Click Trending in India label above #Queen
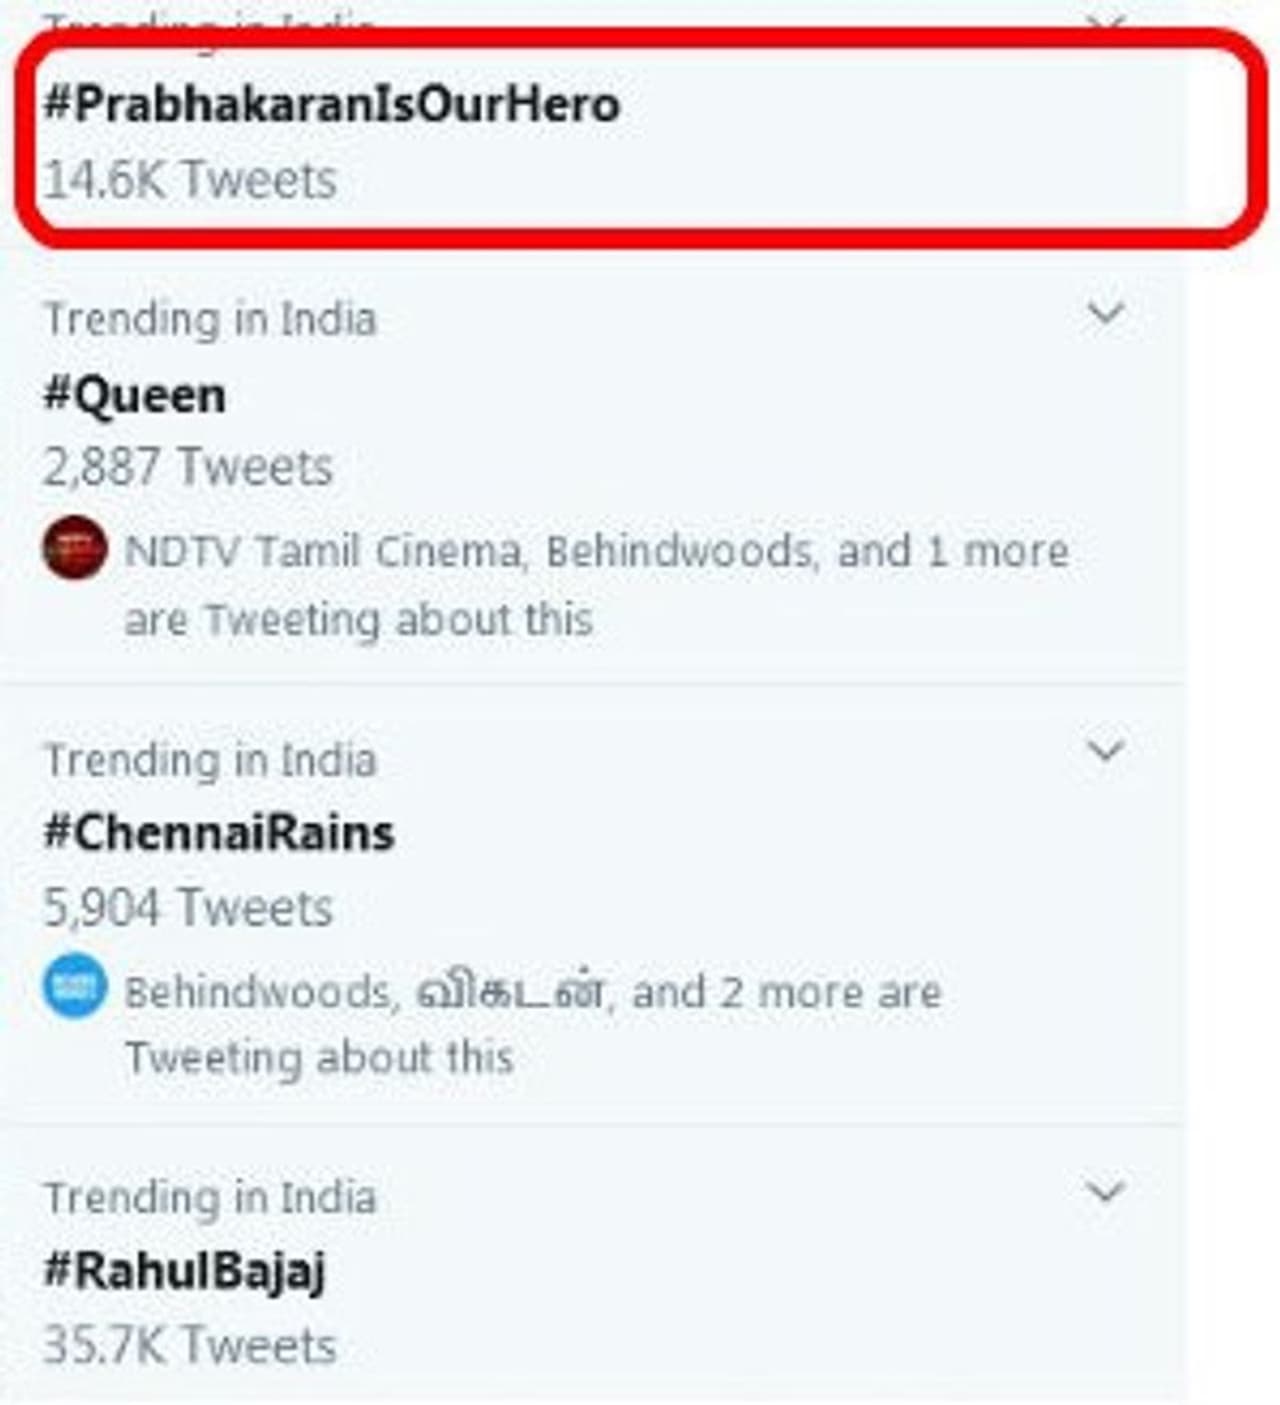1280x1405 pixels. click(x=210, y=320)
